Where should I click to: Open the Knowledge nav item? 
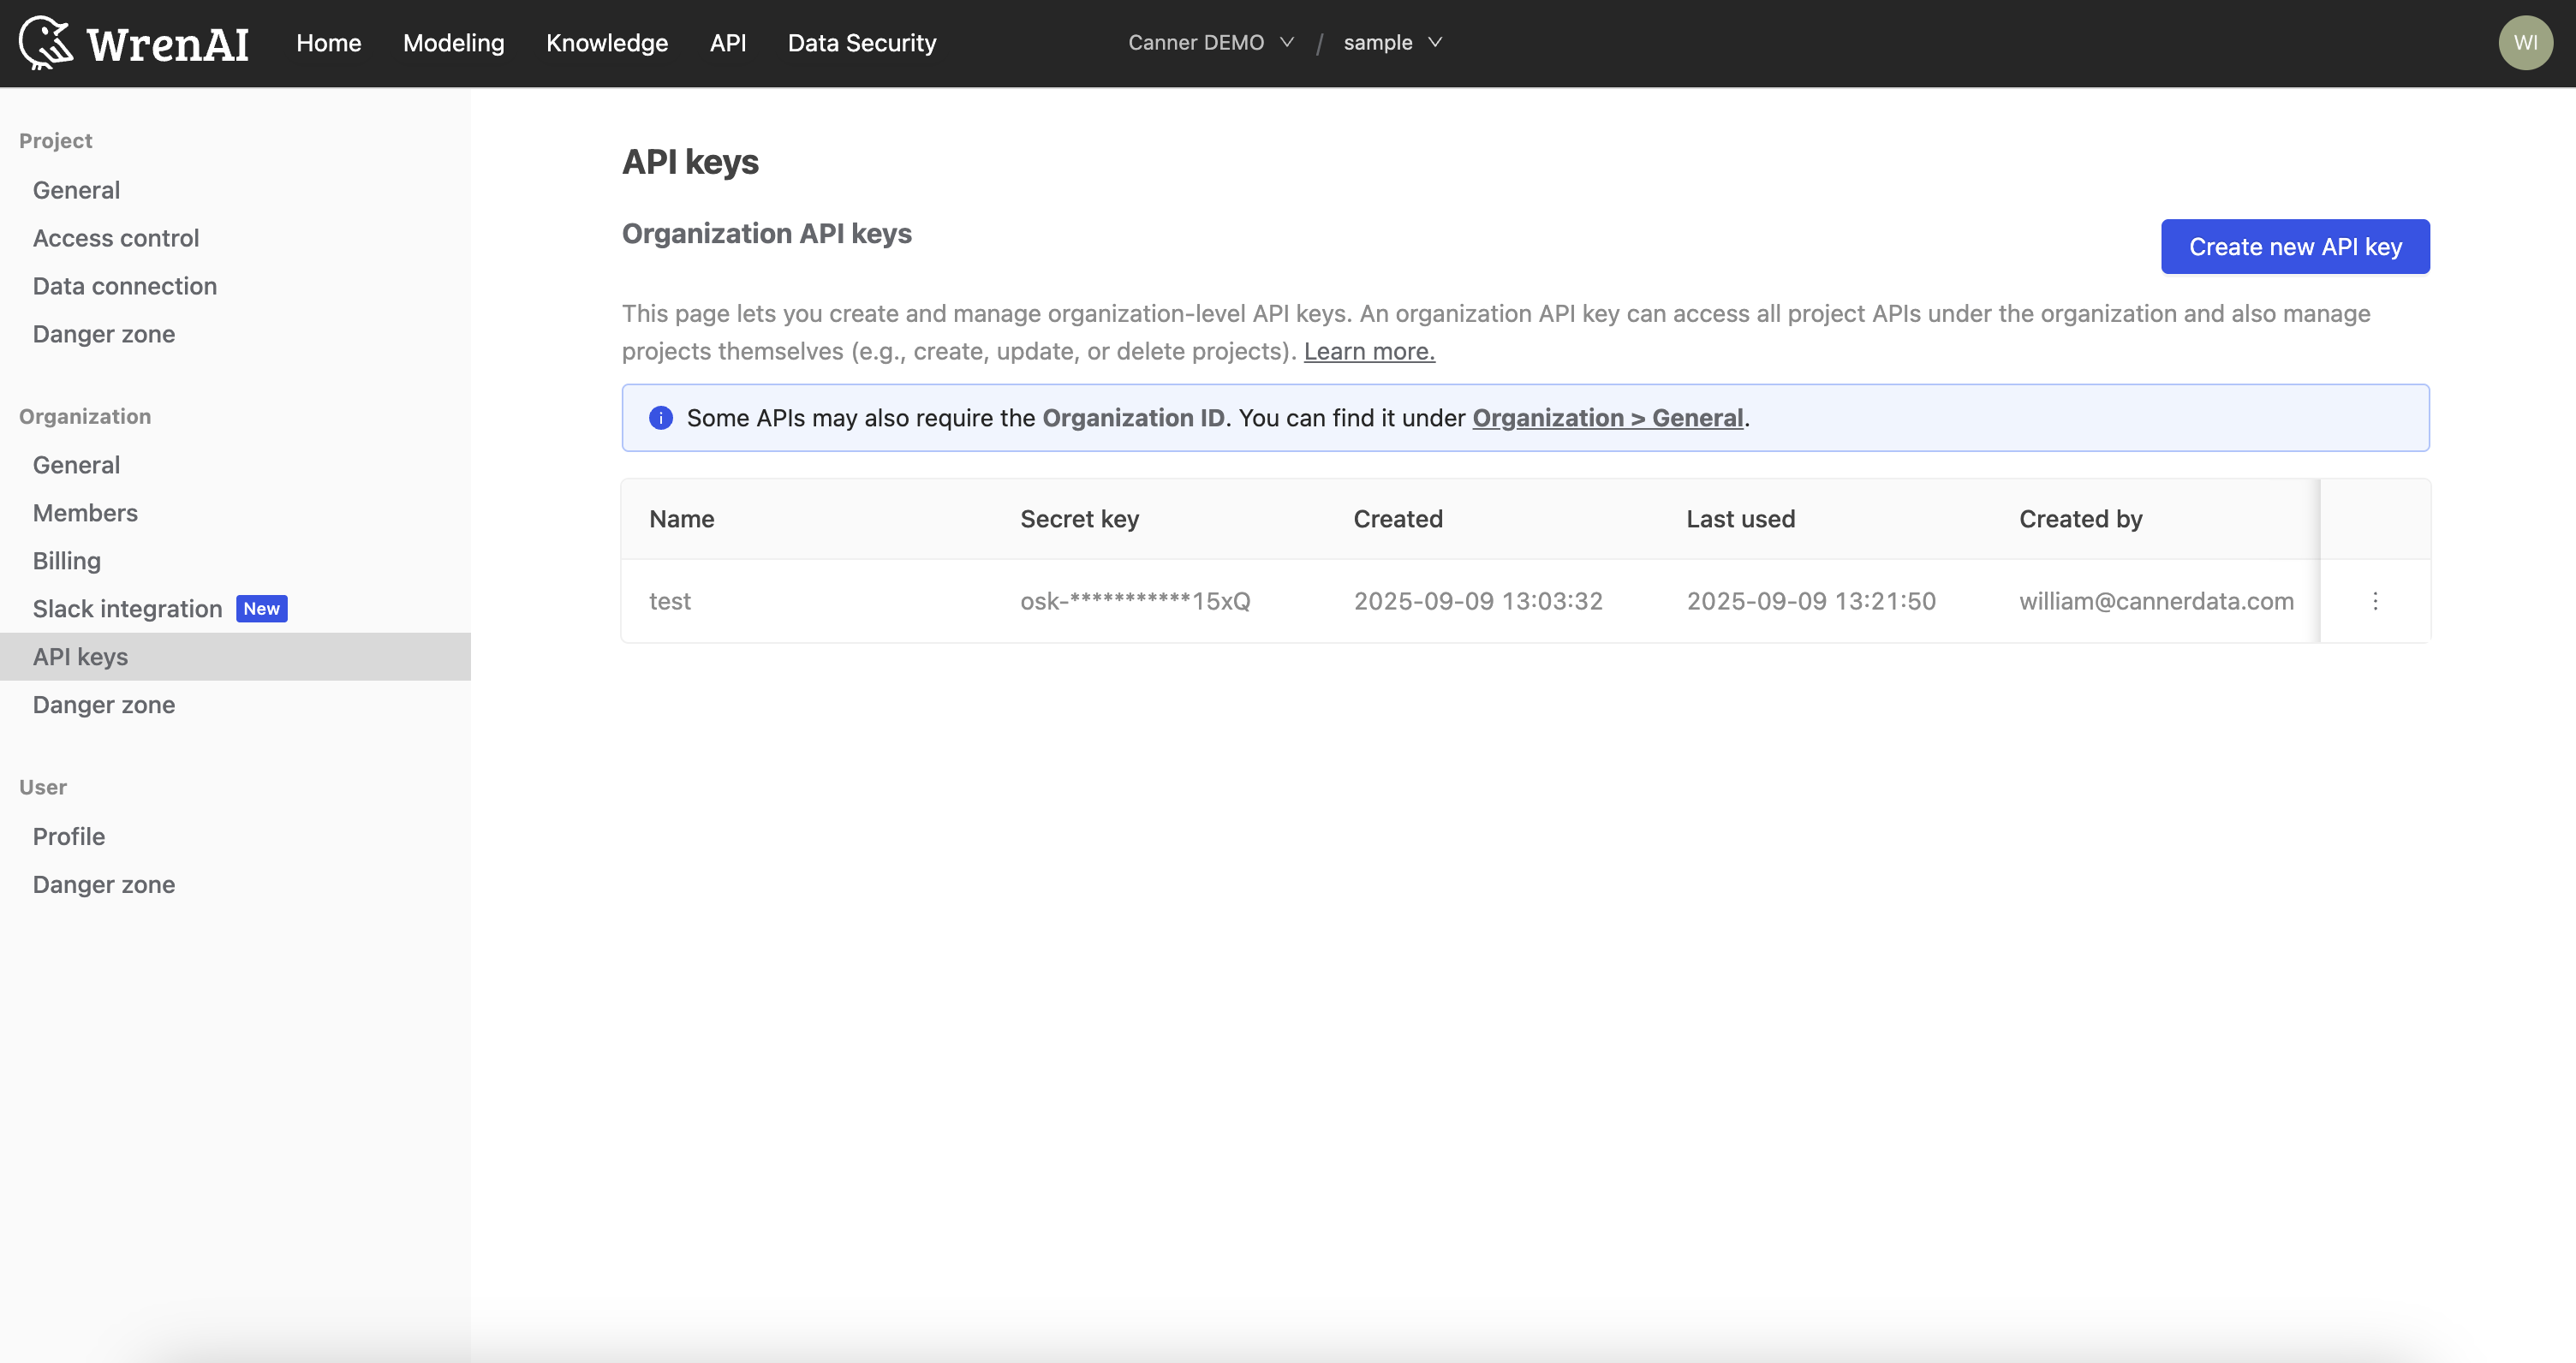coord(607,43)
